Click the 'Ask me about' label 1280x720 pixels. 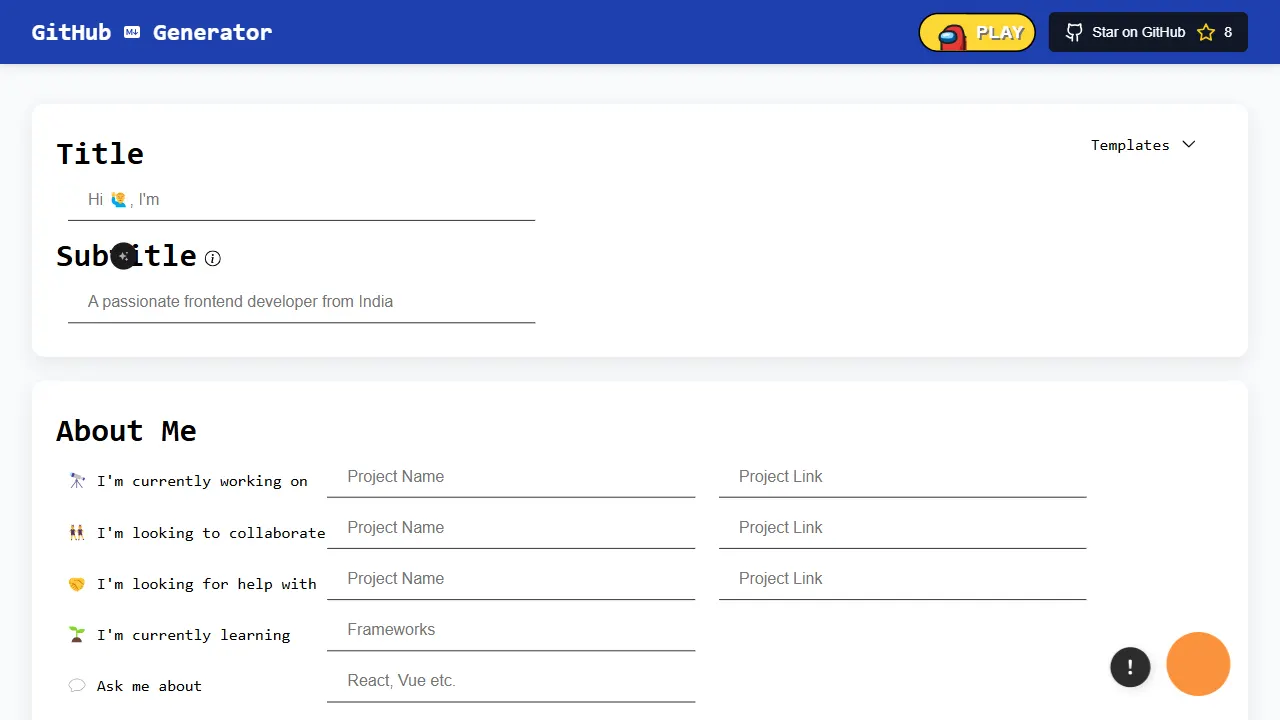click(x=149, y=686)
